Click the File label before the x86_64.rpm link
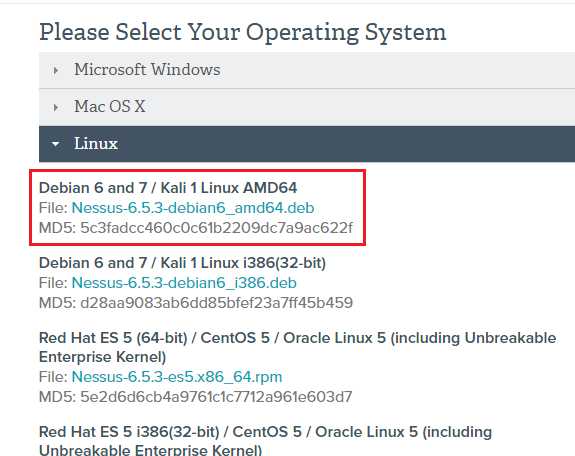The height and width of the screenshot is (456, 575). pos(53,377)
